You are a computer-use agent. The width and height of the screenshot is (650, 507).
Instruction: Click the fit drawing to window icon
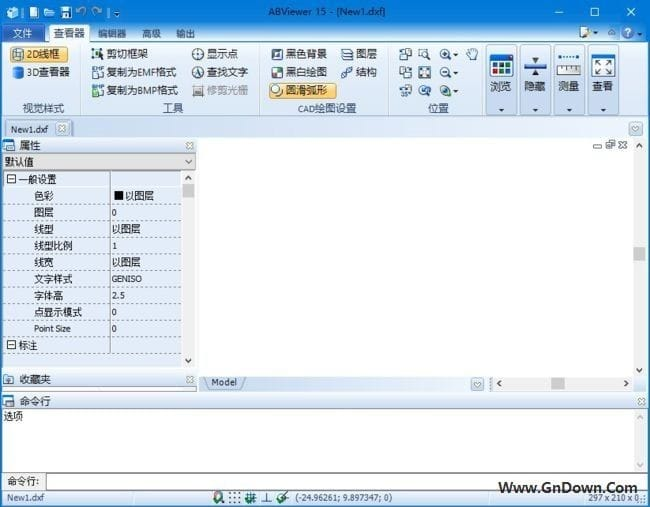(424, 73)
